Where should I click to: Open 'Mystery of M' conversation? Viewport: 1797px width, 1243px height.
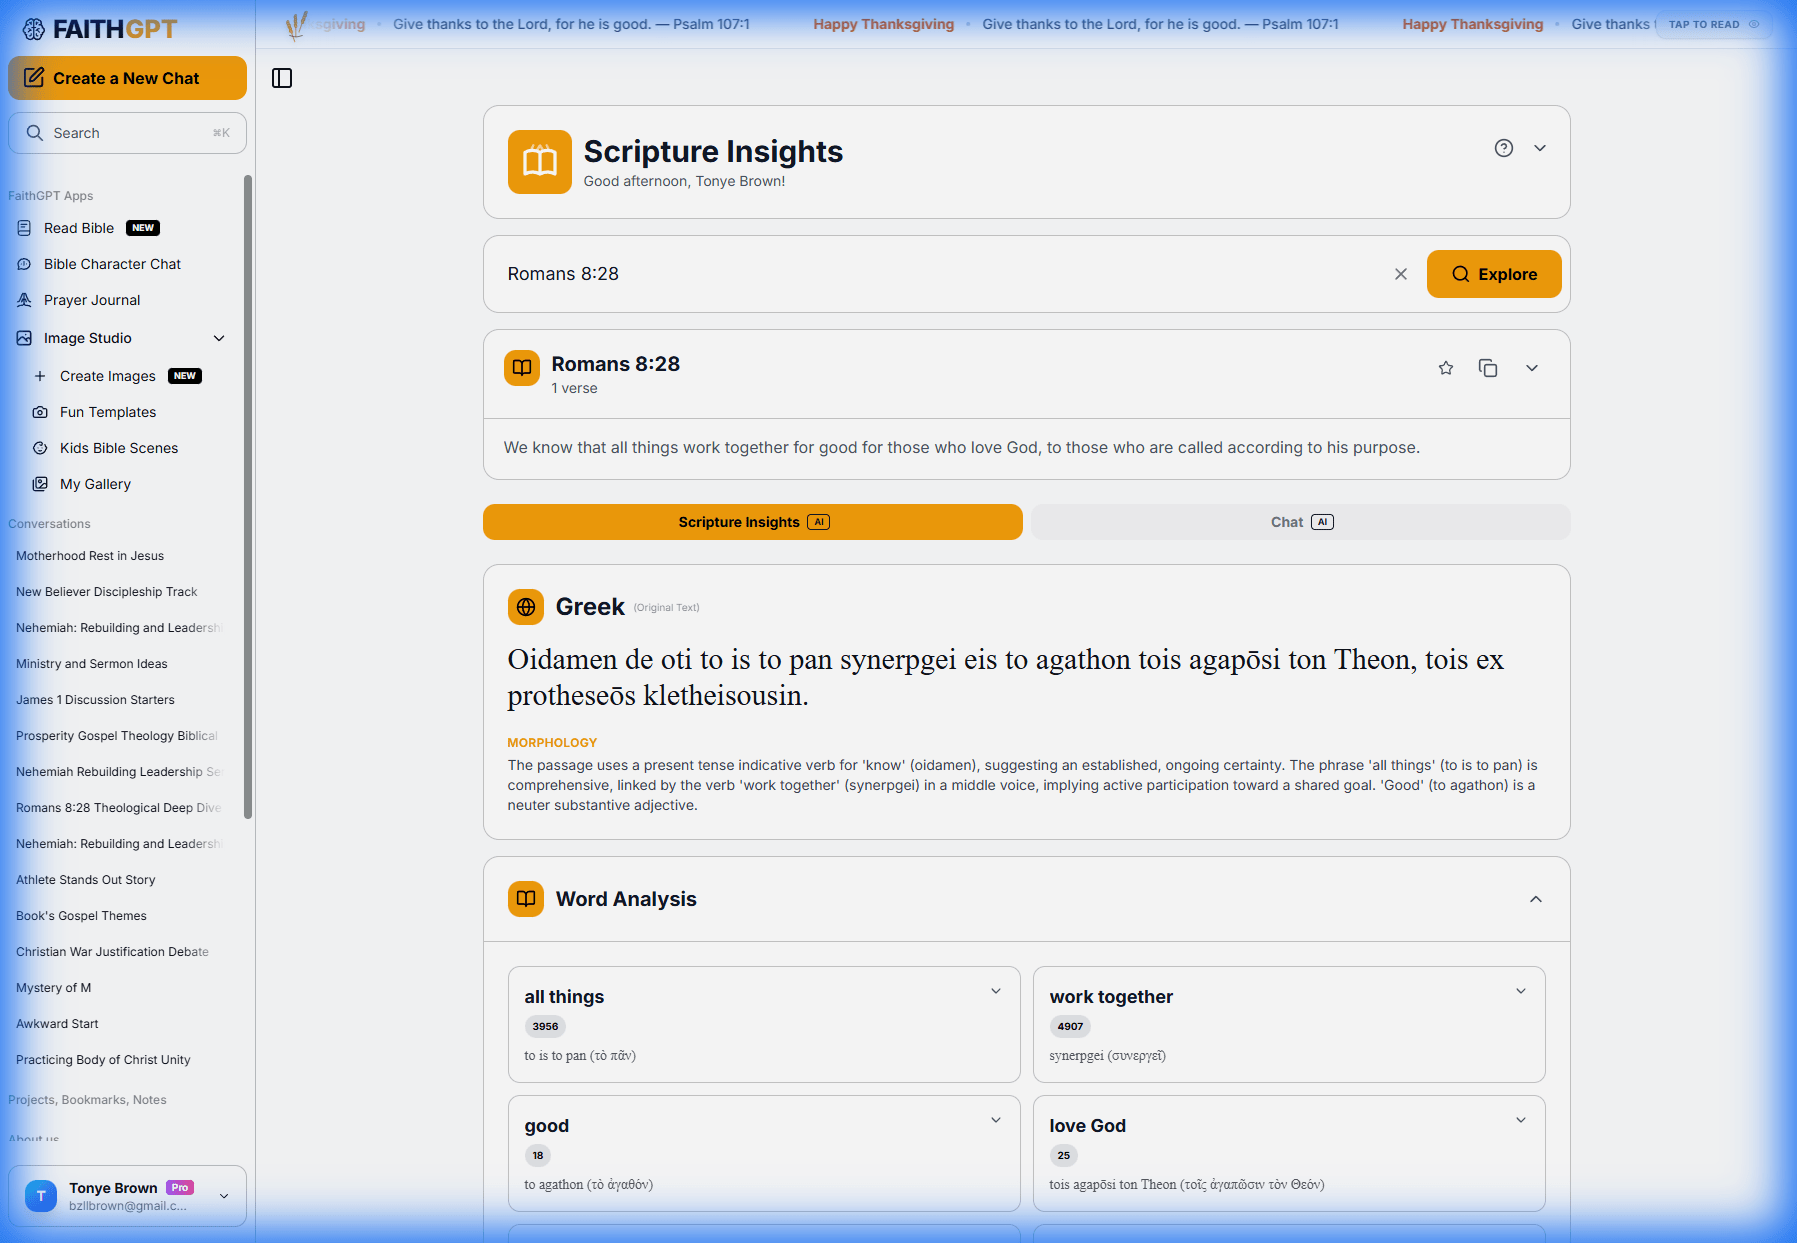(x=53, y=988)
